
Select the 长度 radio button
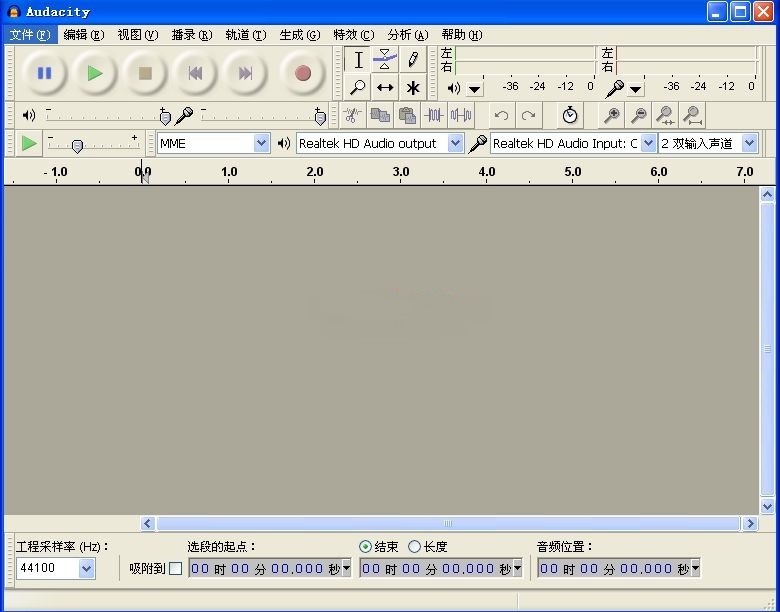414,547
